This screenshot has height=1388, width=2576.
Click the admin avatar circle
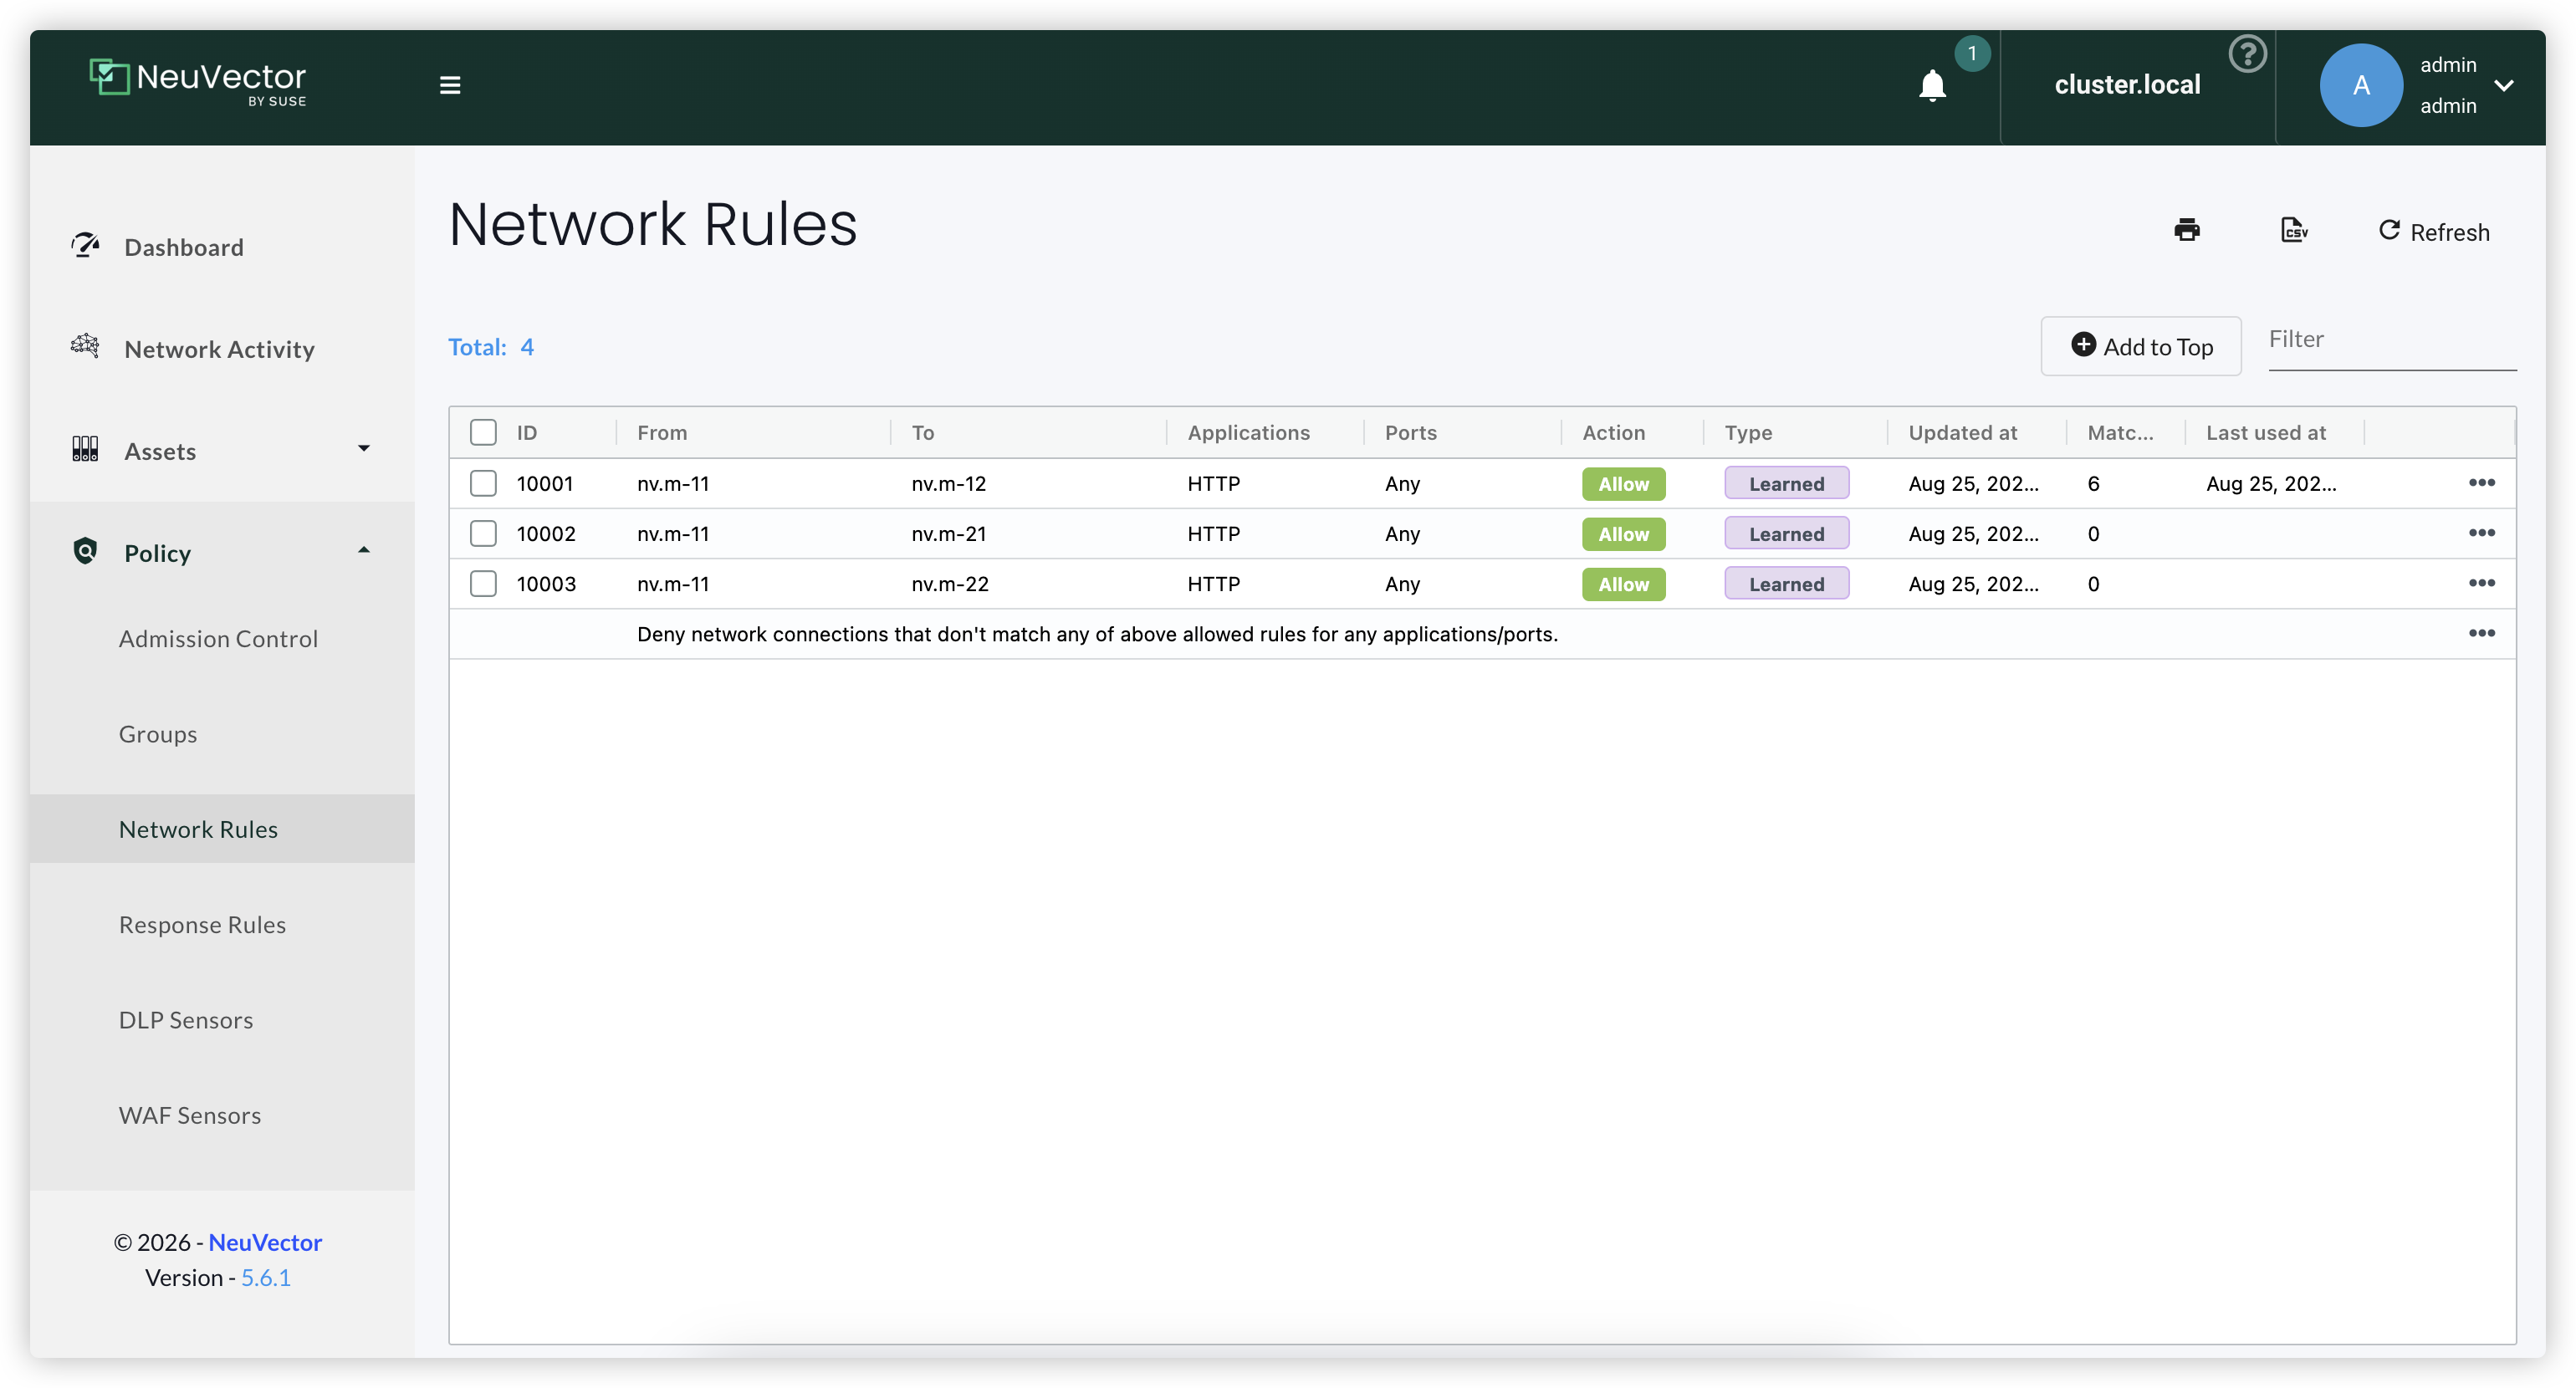point(2360,85)
